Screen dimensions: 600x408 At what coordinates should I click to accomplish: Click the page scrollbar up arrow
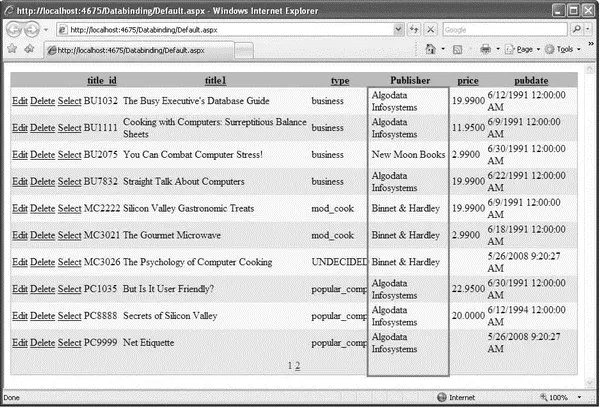(x=589, y=69)
